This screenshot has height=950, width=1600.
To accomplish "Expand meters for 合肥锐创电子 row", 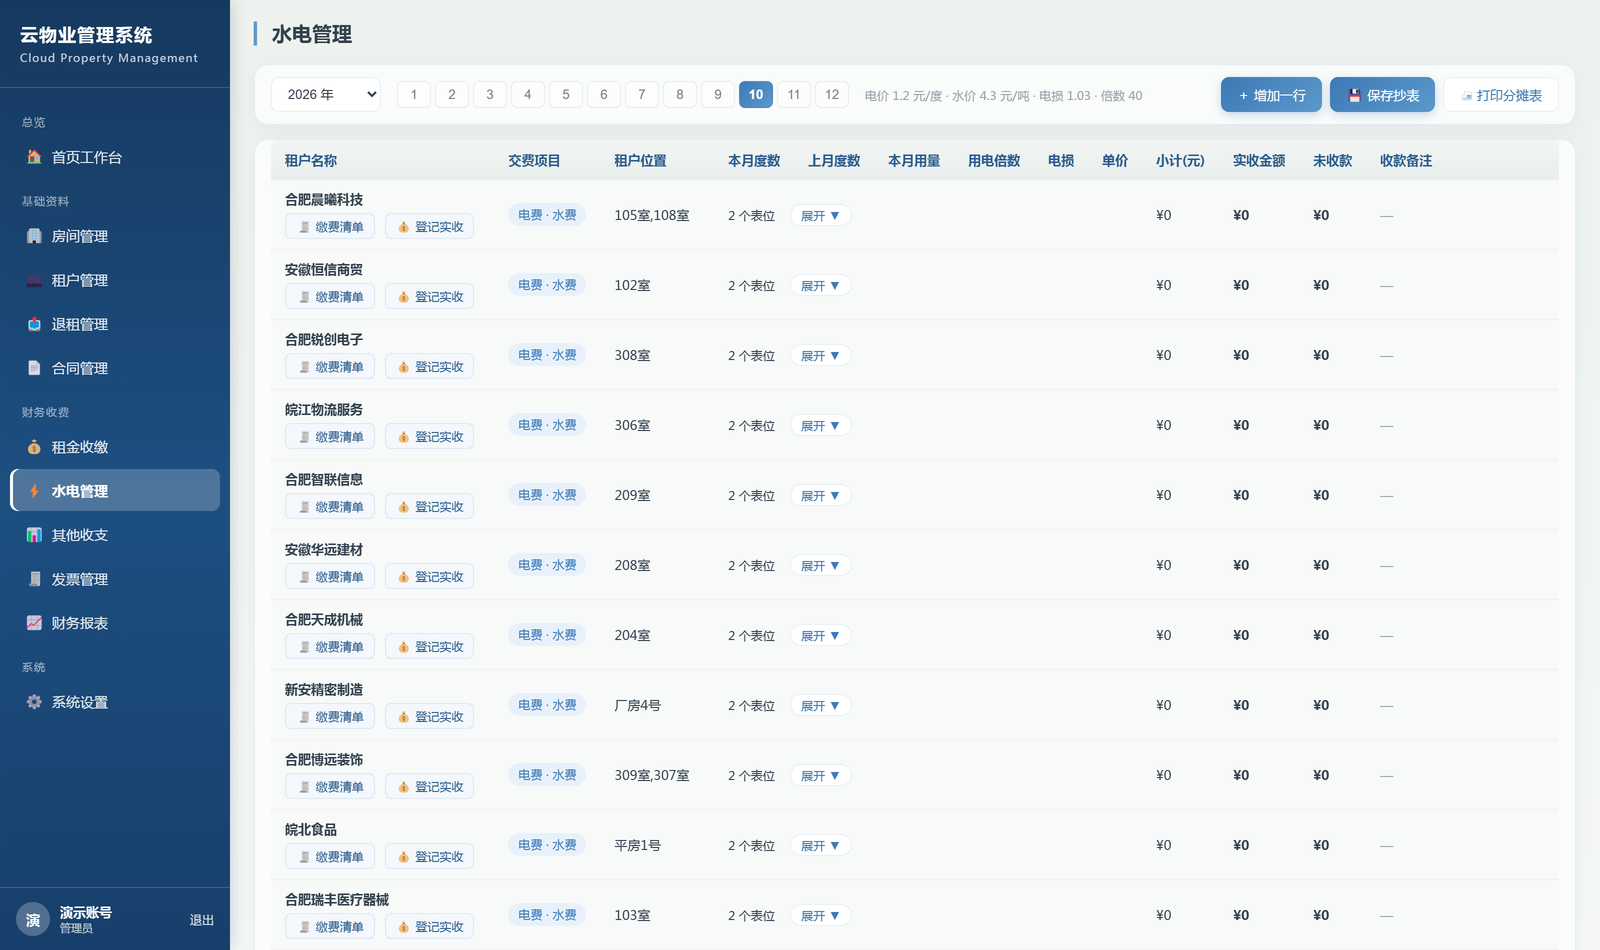I will point(820,355).
